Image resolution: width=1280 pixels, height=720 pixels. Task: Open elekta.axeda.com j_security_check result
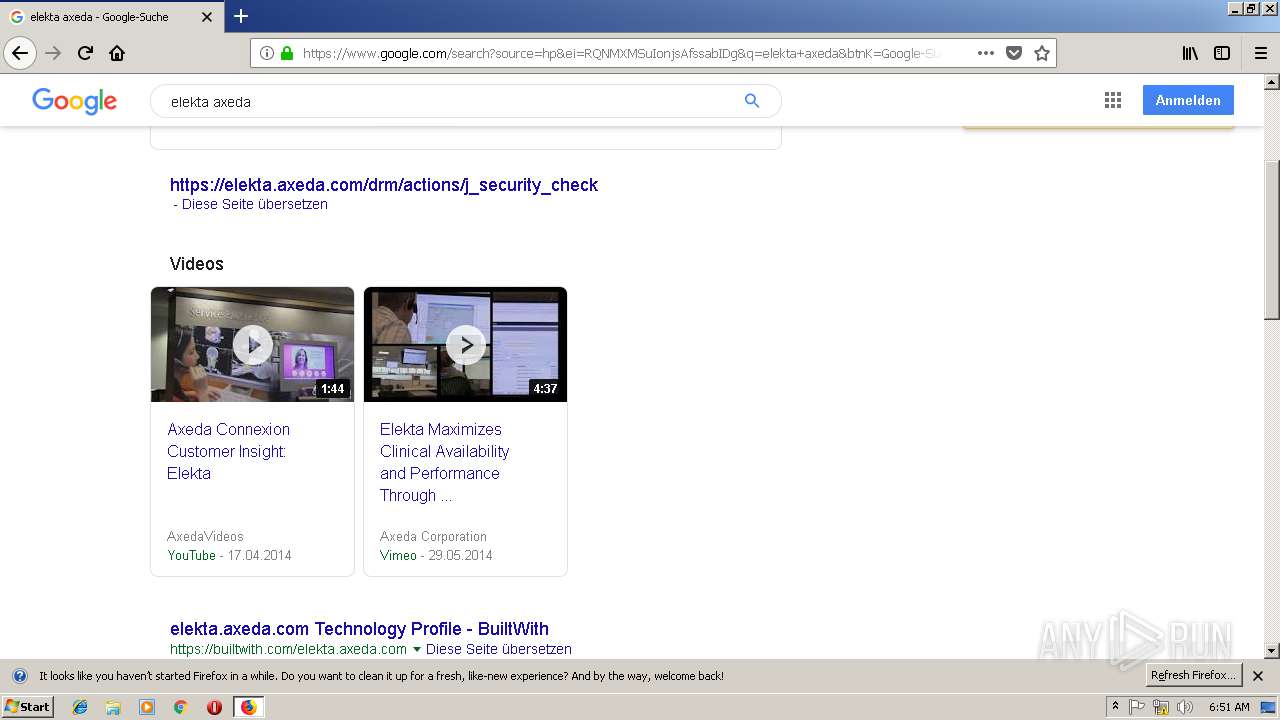[x=384, y=185]
